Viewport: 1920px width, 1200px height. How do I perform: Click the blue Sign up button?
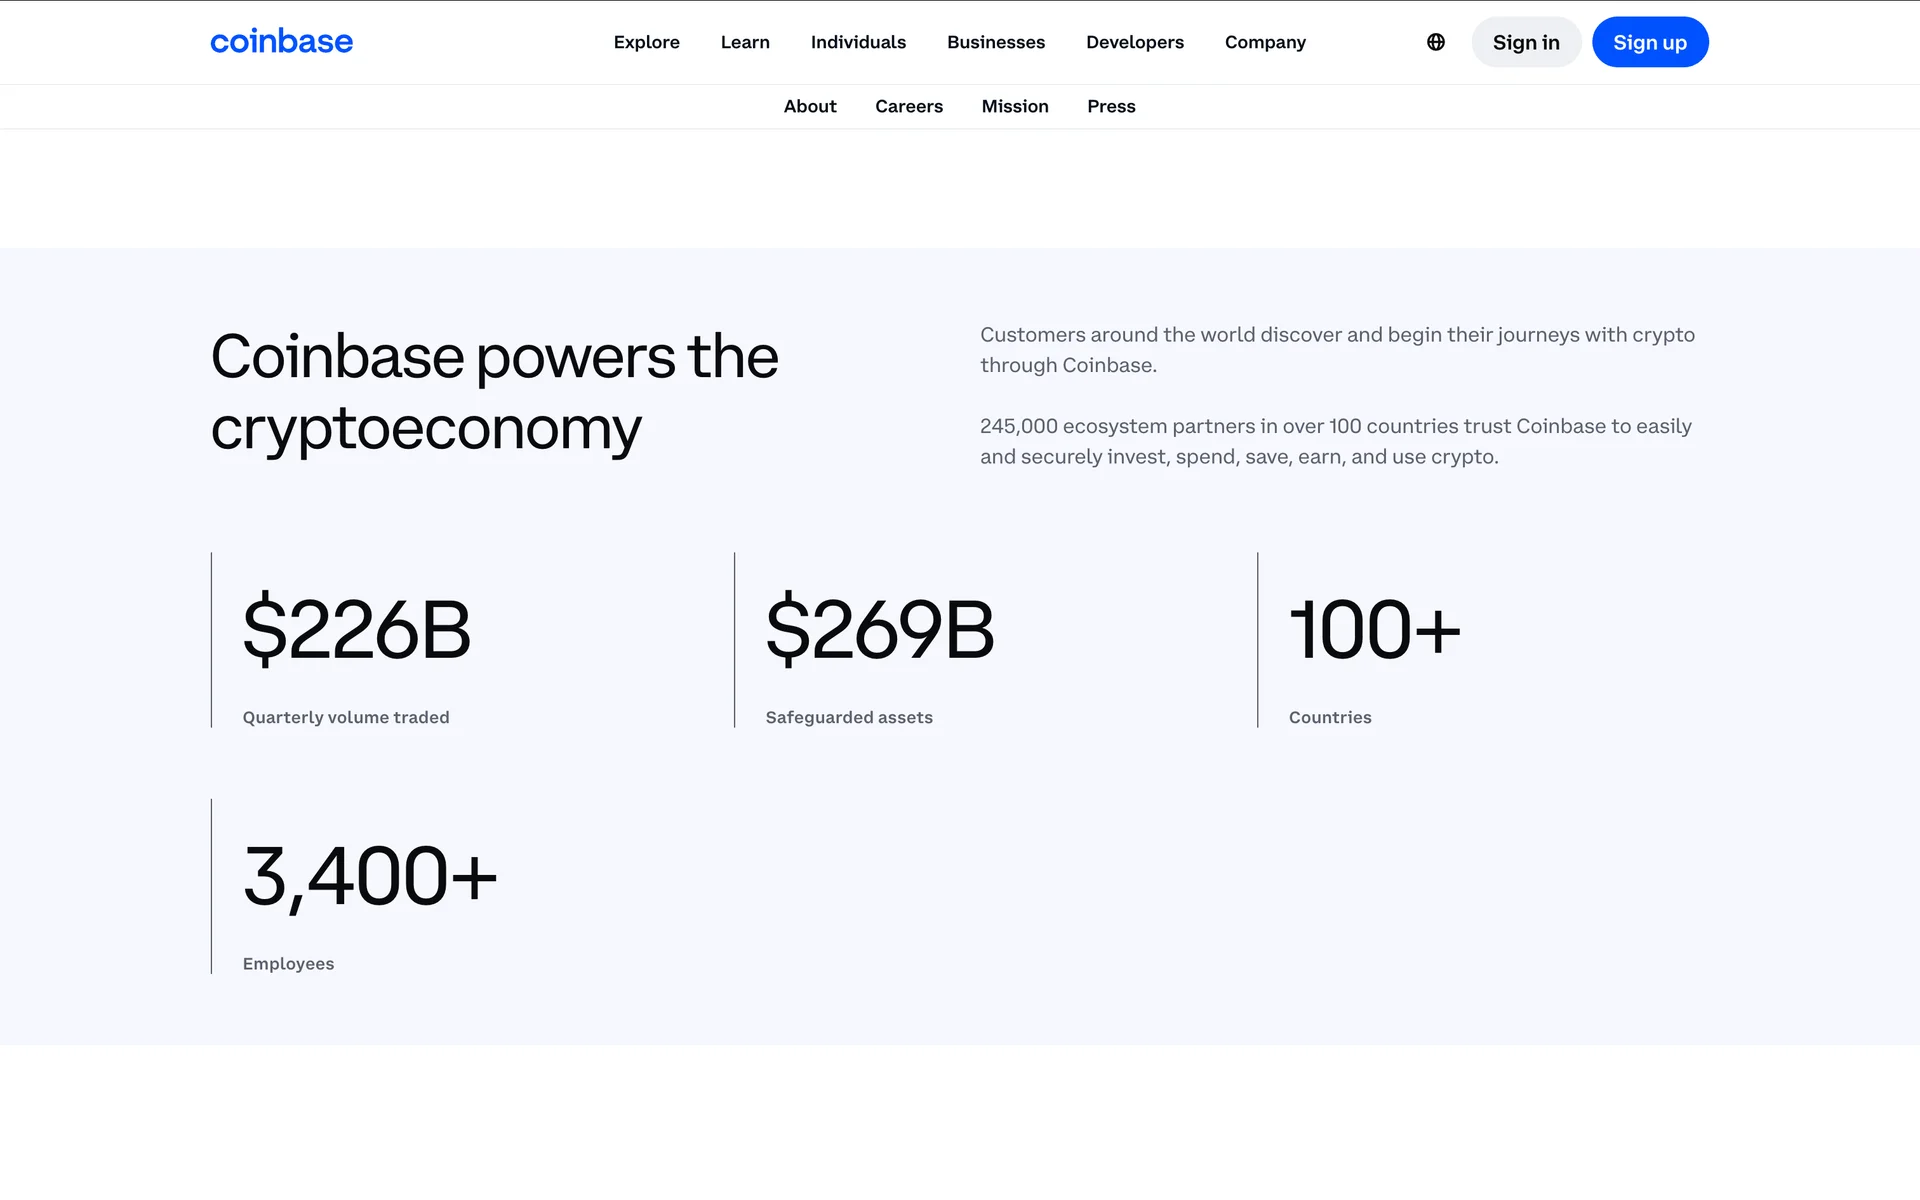(1649, 42)
